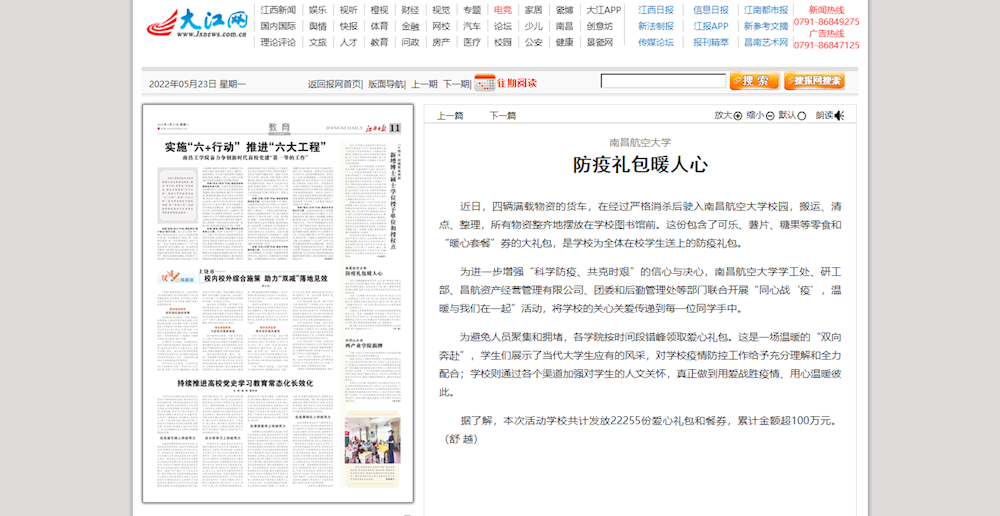The height and width of the screenshot is (516, 1000).
Task: Click the default size (默认) circle icon
Action: [x=803, y=115]
